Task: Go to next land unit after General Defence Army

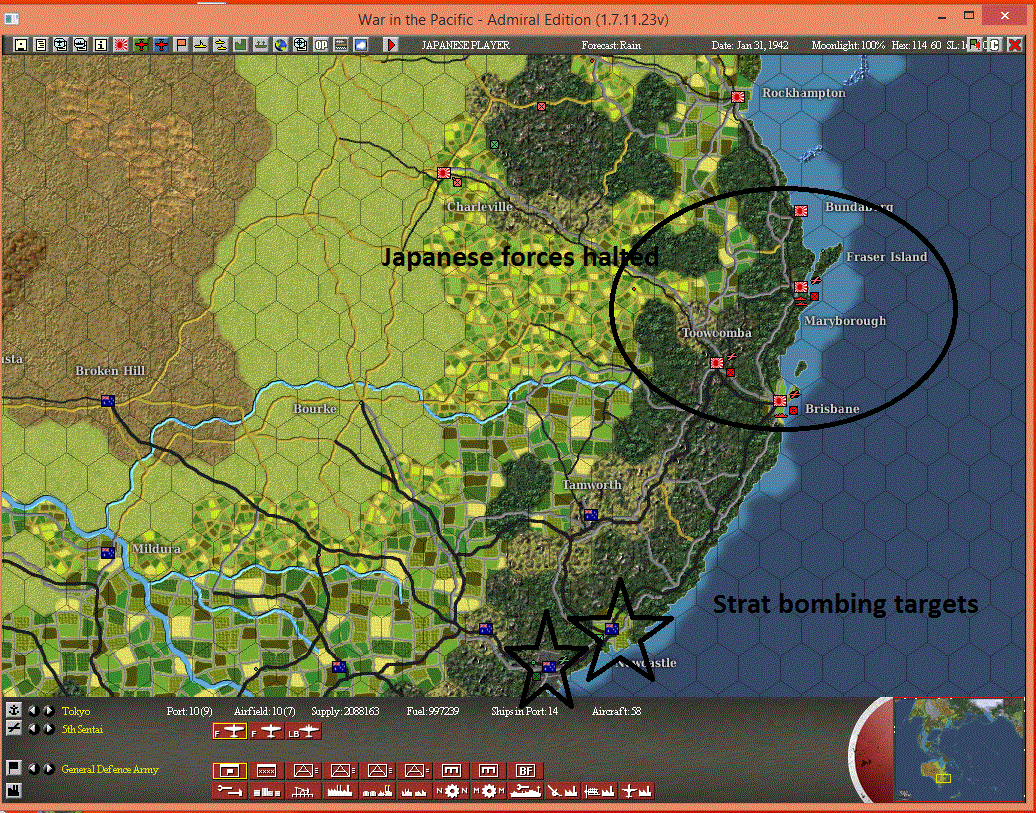Action: coord(49,769)
